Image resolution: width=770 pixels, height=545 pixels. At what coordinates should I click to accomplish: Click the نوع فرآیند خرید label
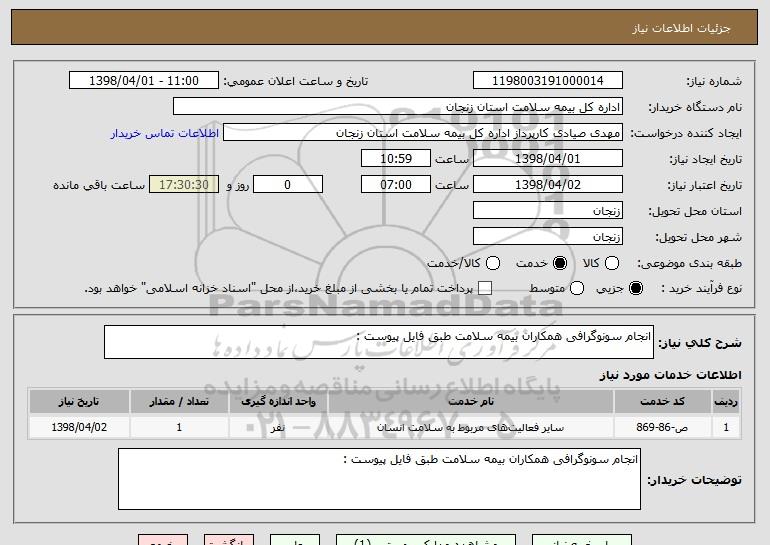[702, 288]
